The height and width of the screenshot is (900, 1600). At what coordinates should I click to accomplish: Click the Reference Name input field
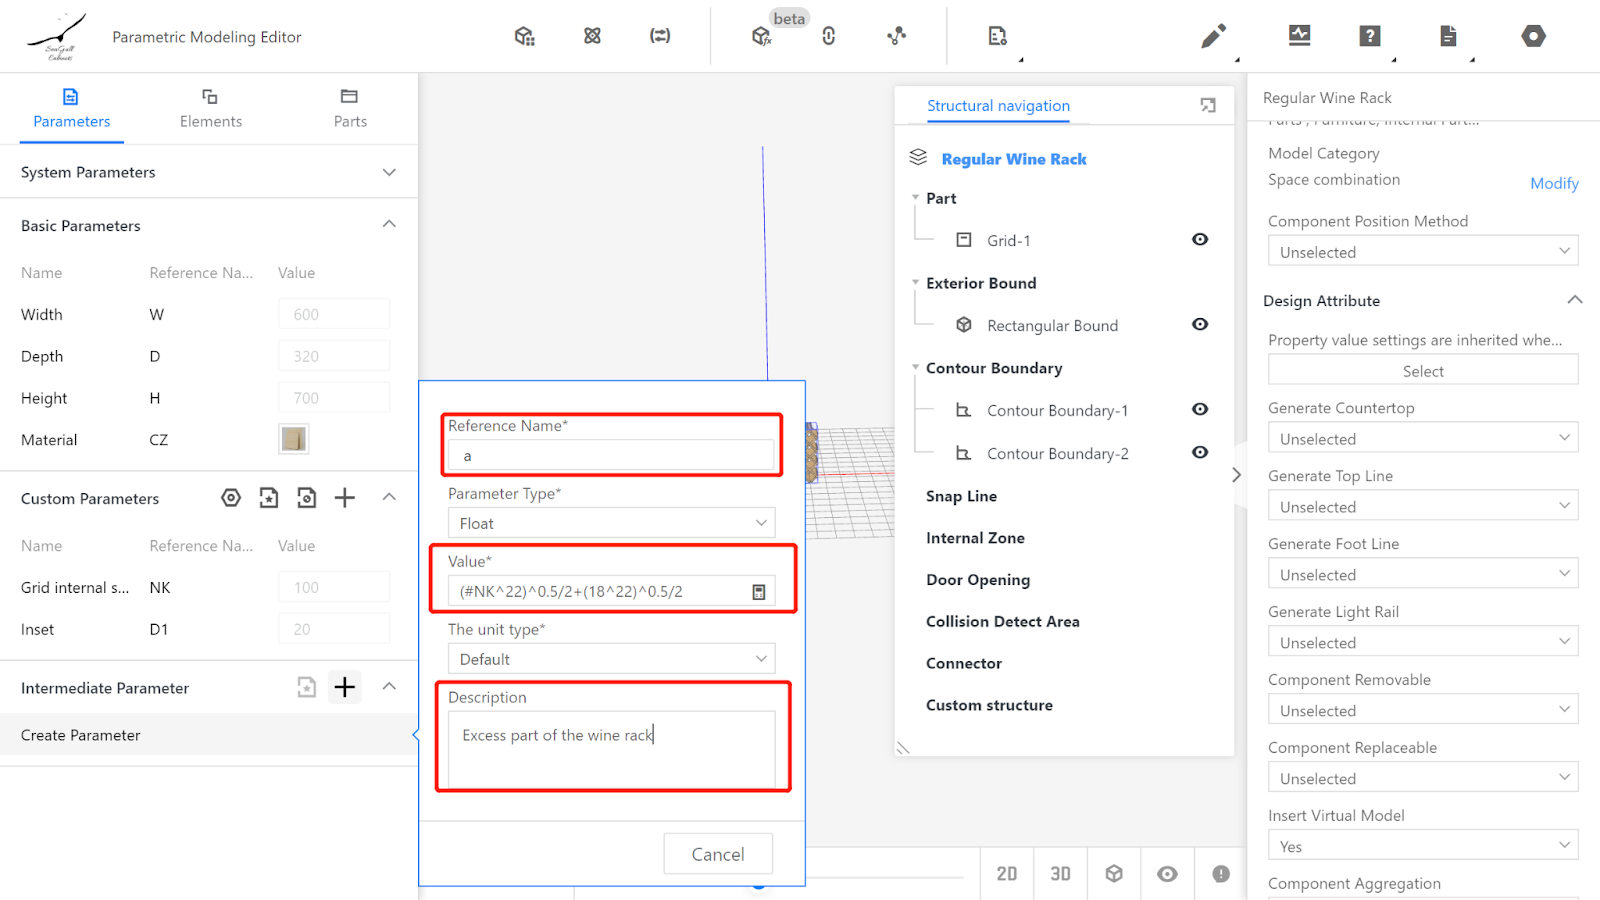(611, 456)
